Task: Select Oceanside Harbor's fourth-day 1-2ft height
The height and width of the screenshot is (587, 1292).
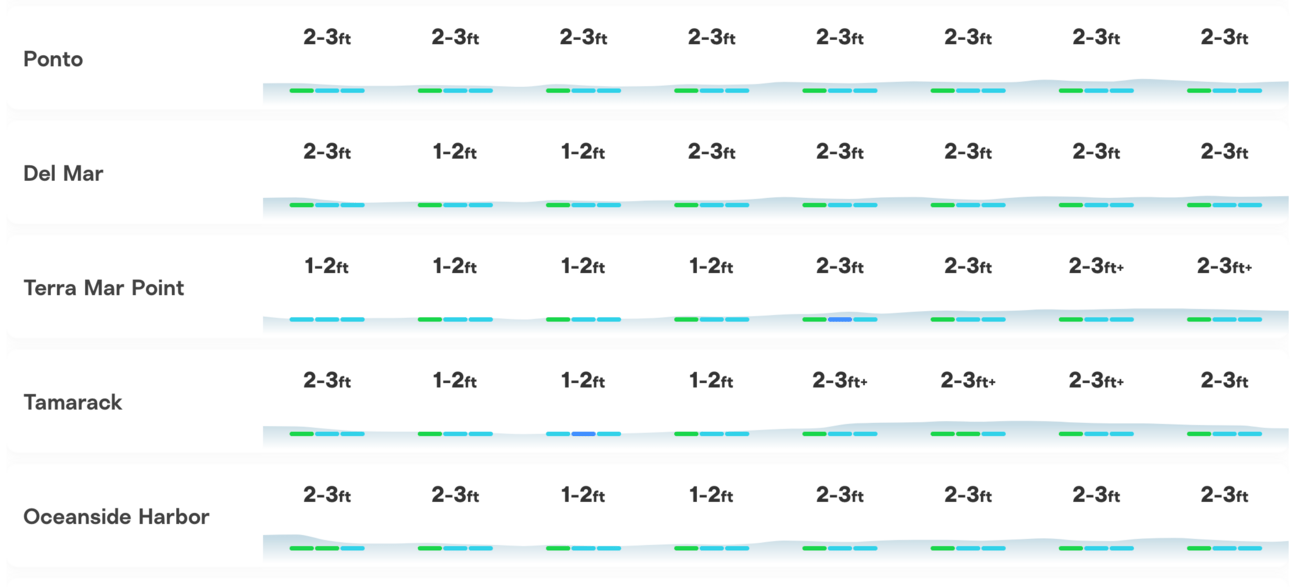Action: click(x=711, y=494)
